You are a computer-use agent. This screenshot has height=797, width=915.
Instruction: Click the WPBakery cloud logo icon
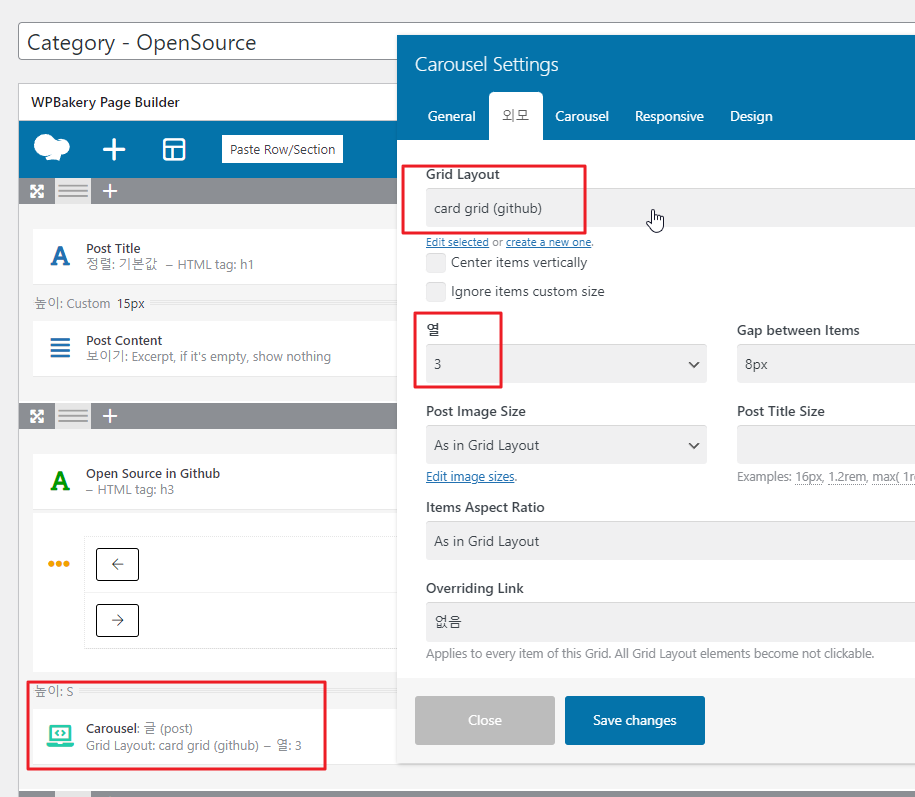[52, 148]
